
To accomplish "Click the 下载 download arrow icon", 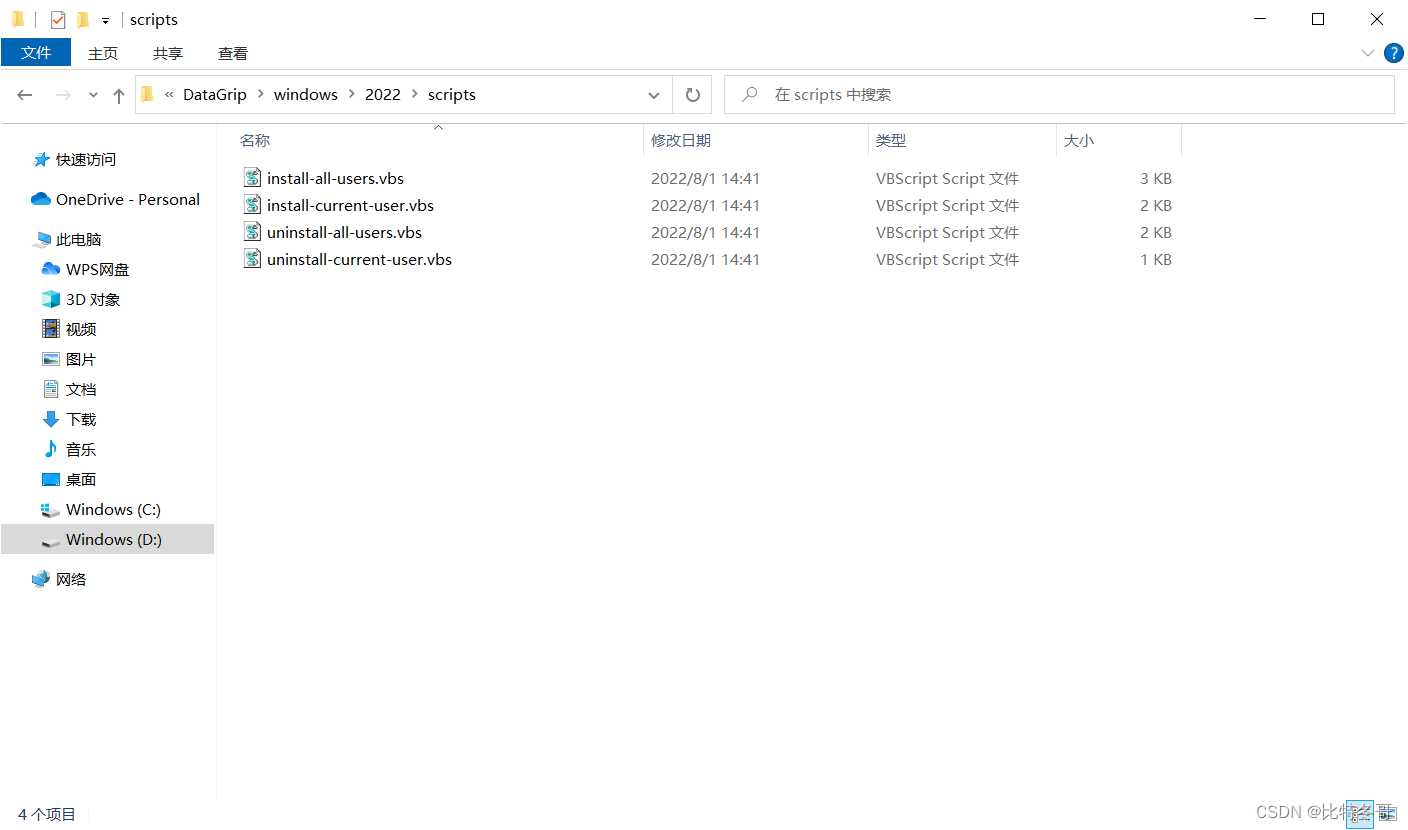I will (51, 419).
